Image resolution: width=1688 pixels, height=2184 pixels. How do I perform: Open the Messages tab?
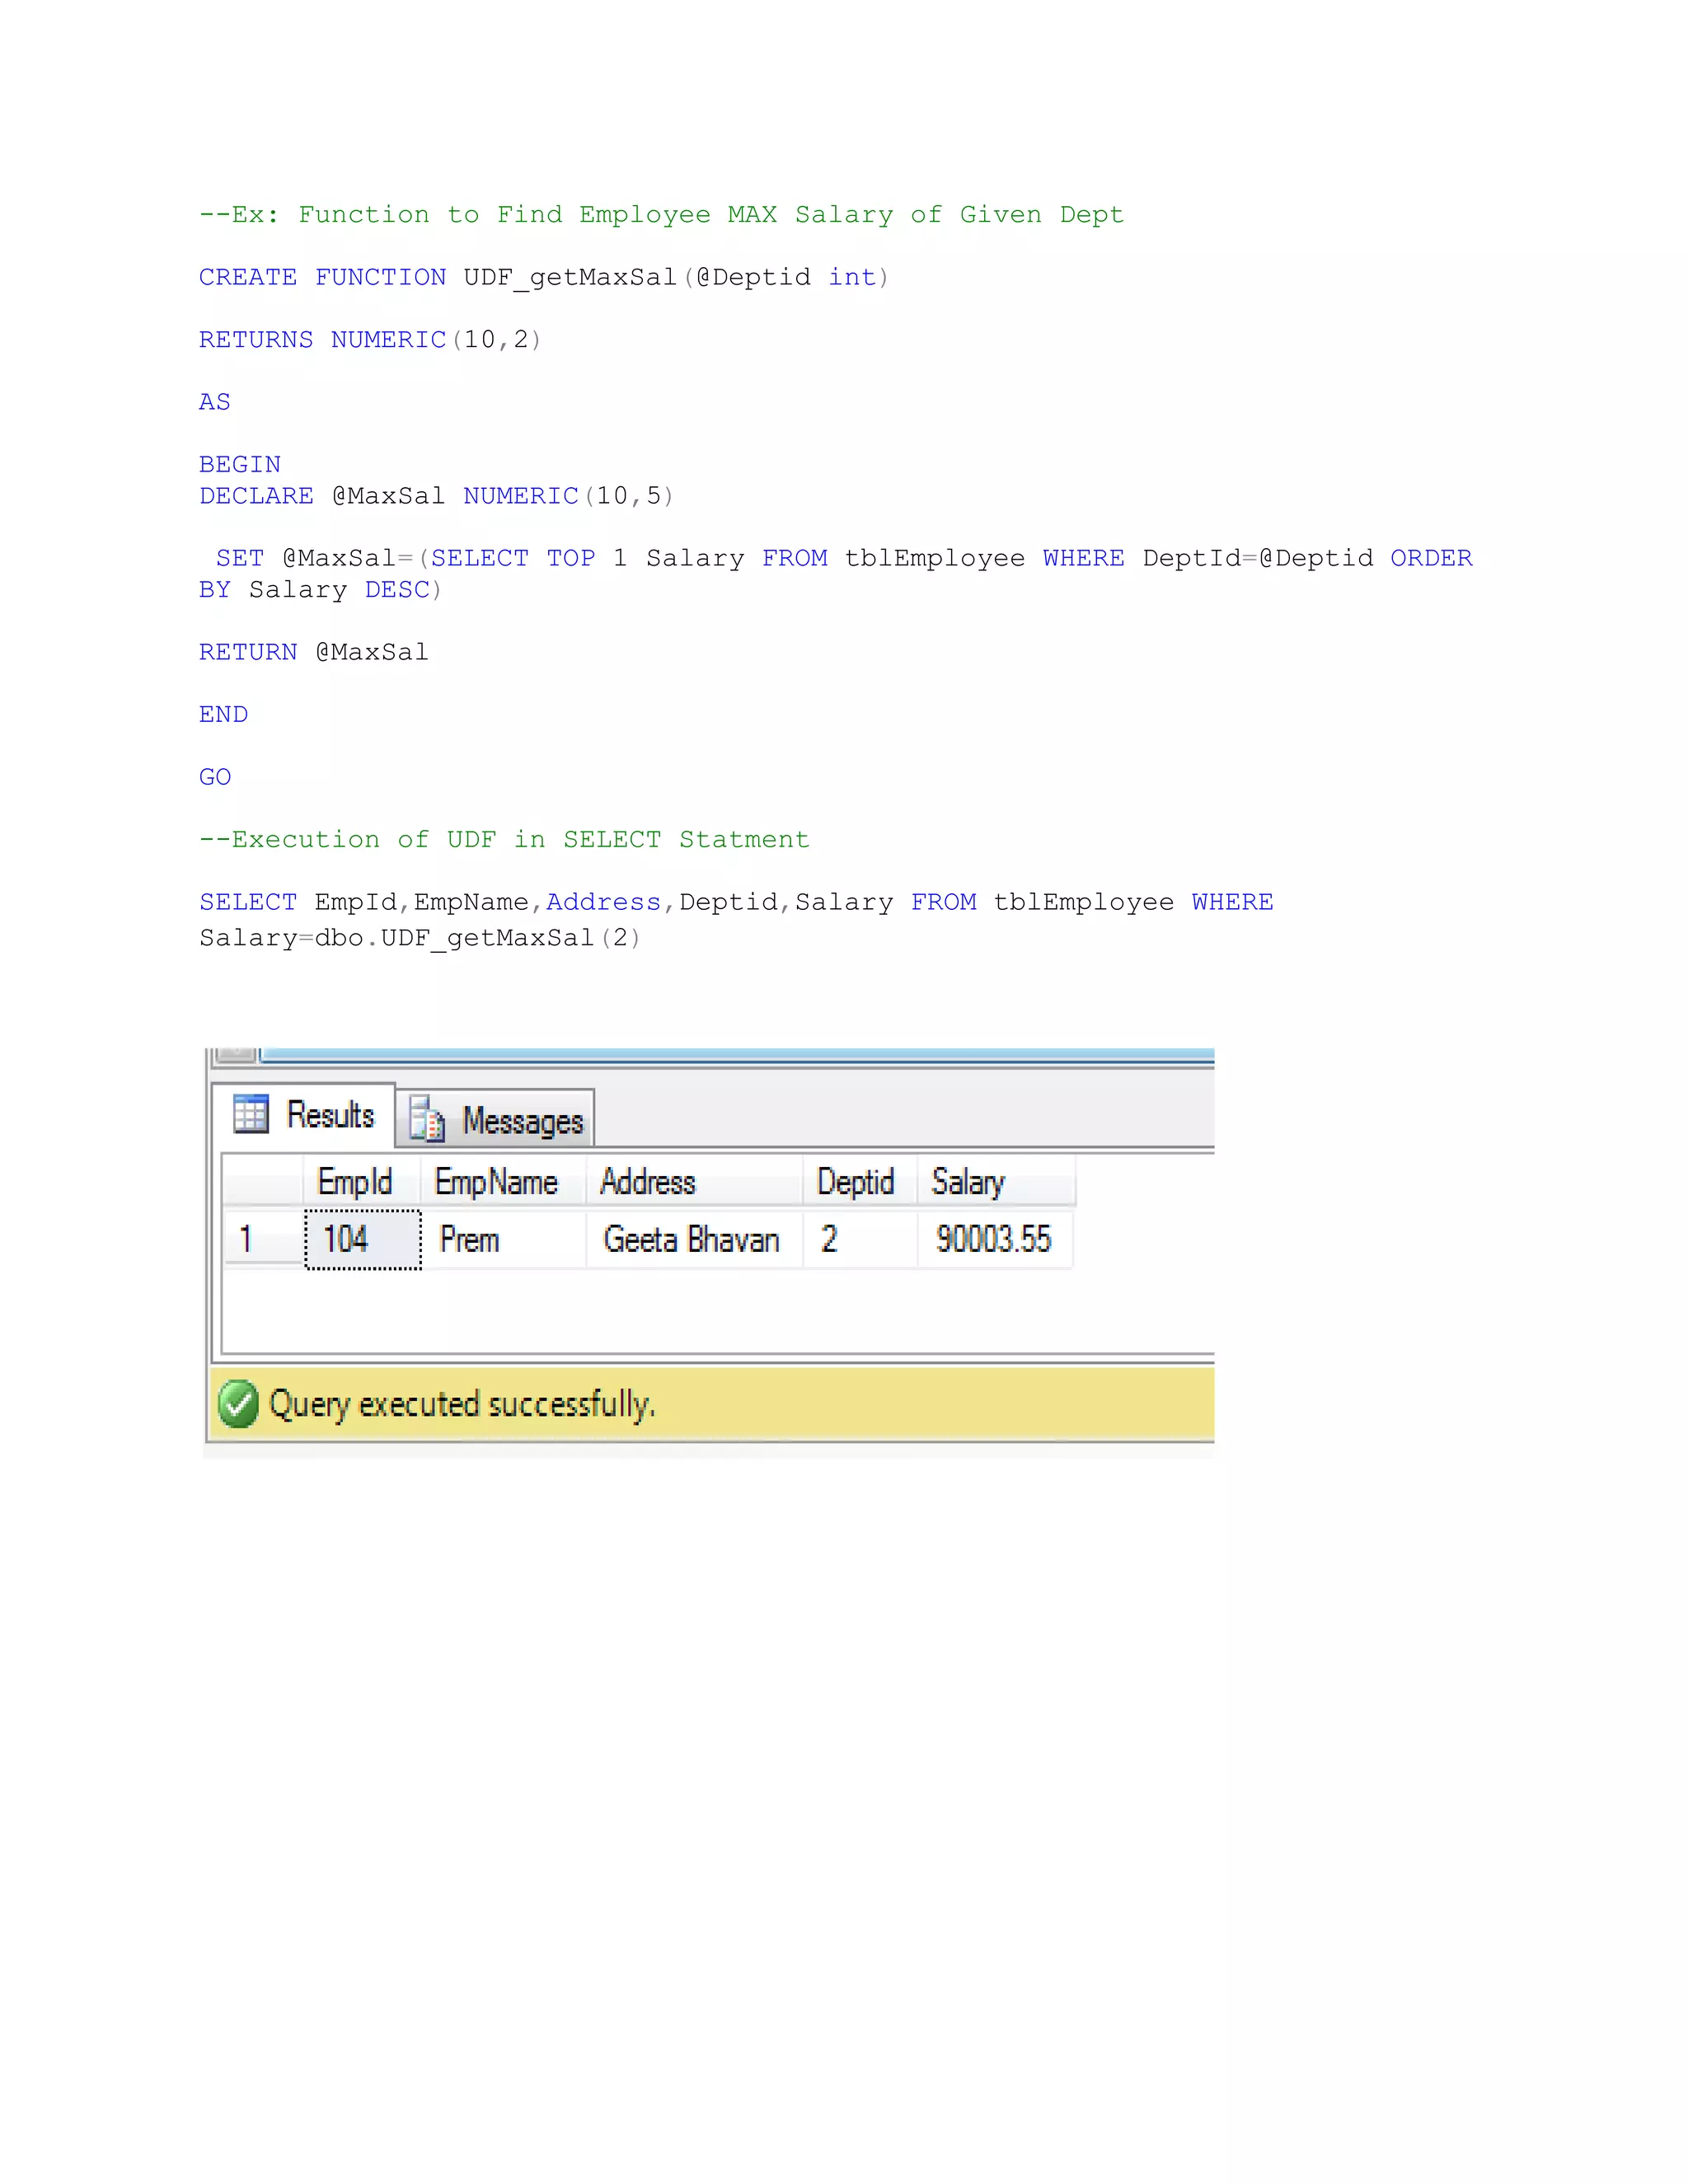[x=496, y=1120]
